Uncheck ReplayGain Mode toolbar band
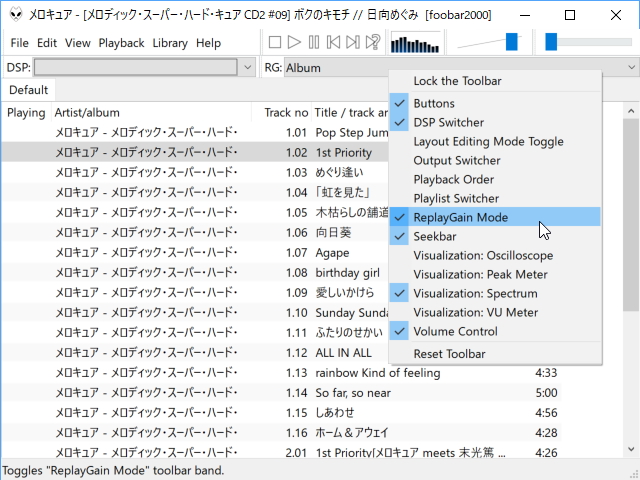 pyautogui.click(x=495, y=217)
